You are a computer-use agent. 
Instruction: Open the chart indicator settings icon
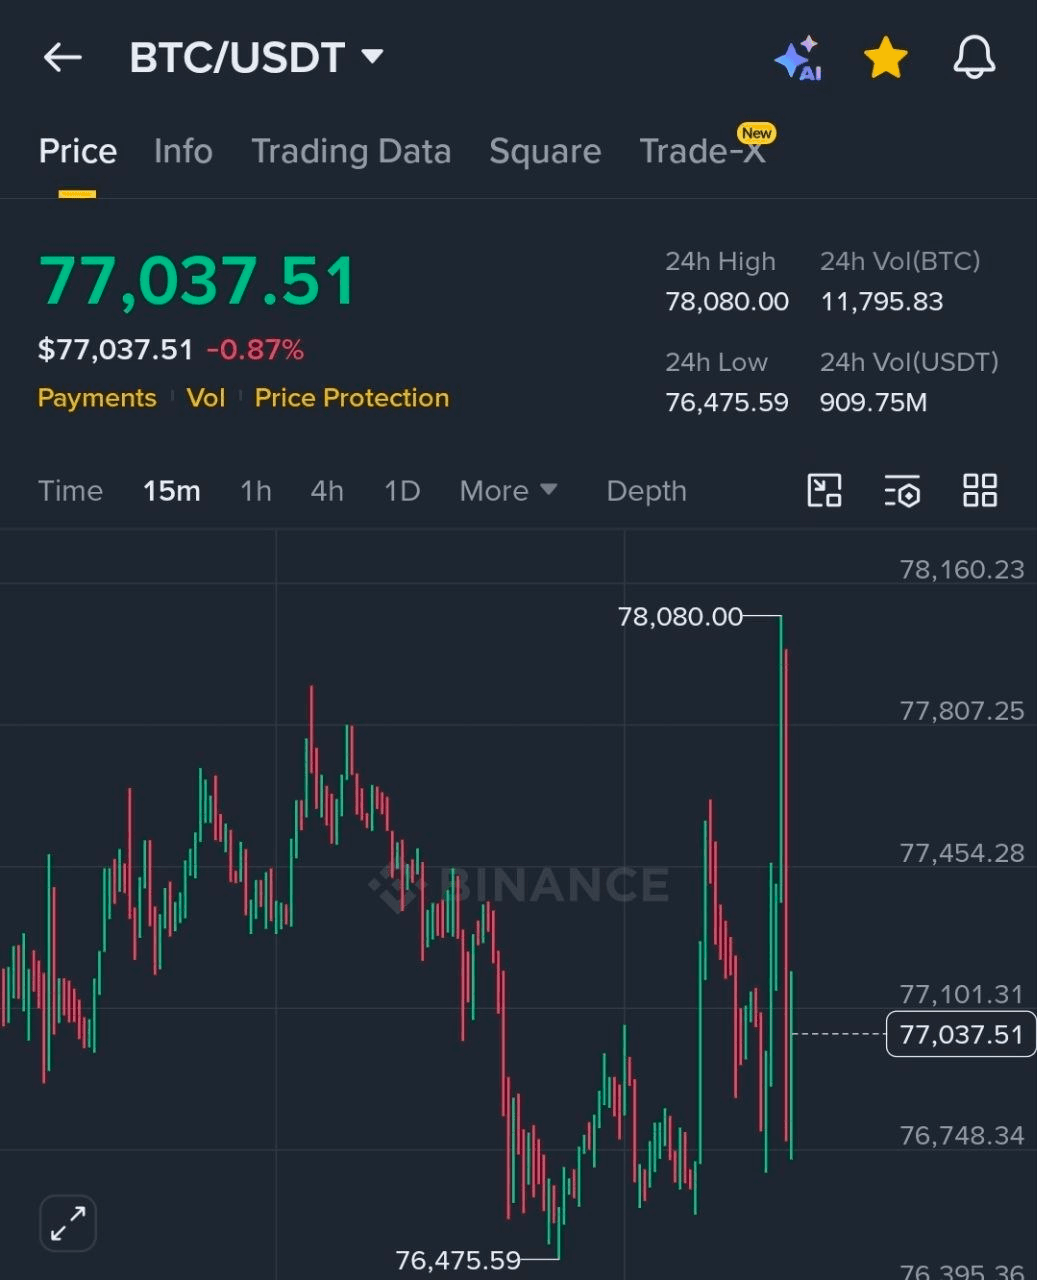click(902, 491)
